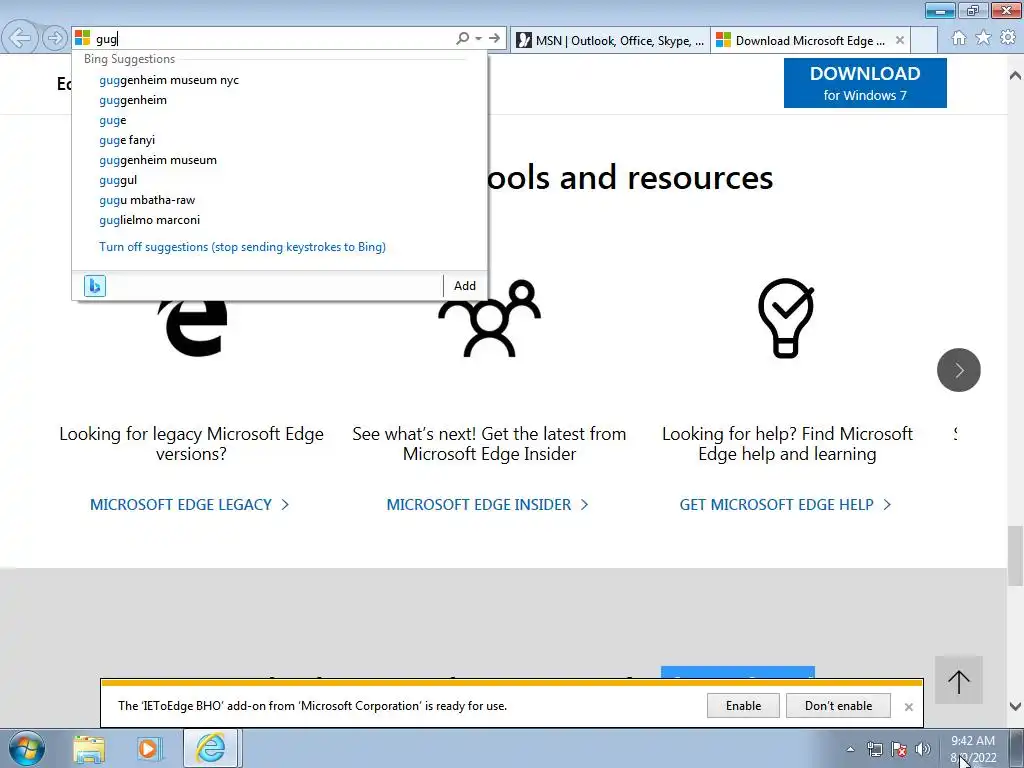This screenshot has width=1024, height=768.
Task: Go back with the Back arrow button
Action: [20, 38]
